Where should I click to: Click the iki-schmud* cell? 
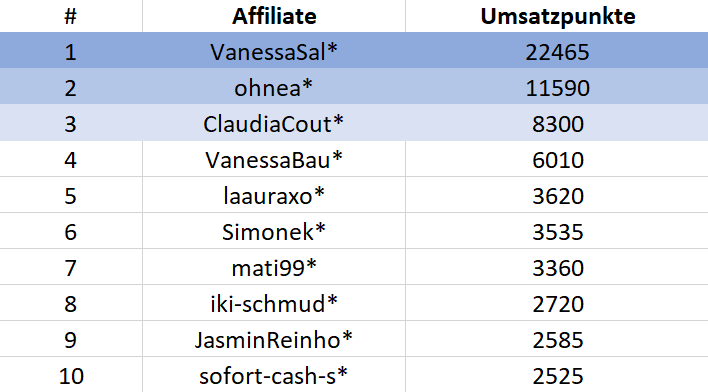pyautogui.click(x=274, y=304)
